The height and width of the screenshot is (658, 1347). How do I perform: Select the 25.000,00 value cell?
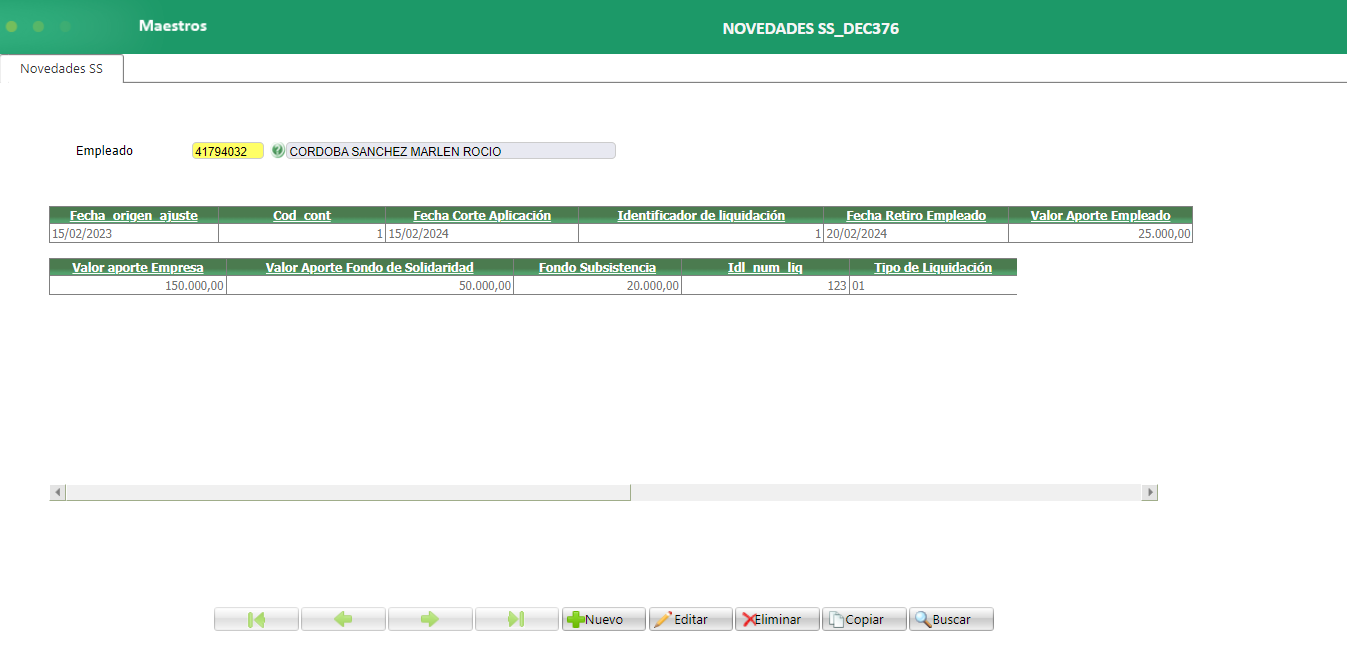(1101, 233)
